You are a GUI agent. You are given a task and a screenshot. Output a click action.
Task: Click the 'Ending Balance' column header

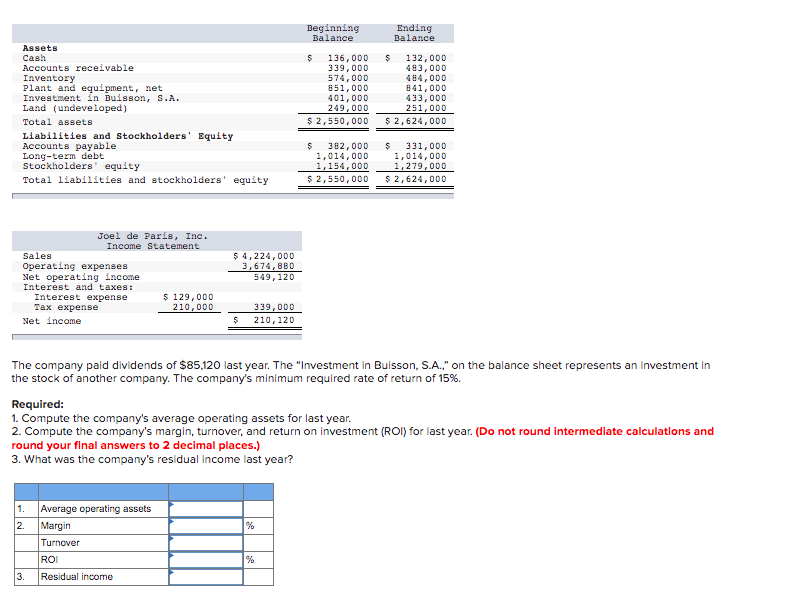(x=414, y=33)
